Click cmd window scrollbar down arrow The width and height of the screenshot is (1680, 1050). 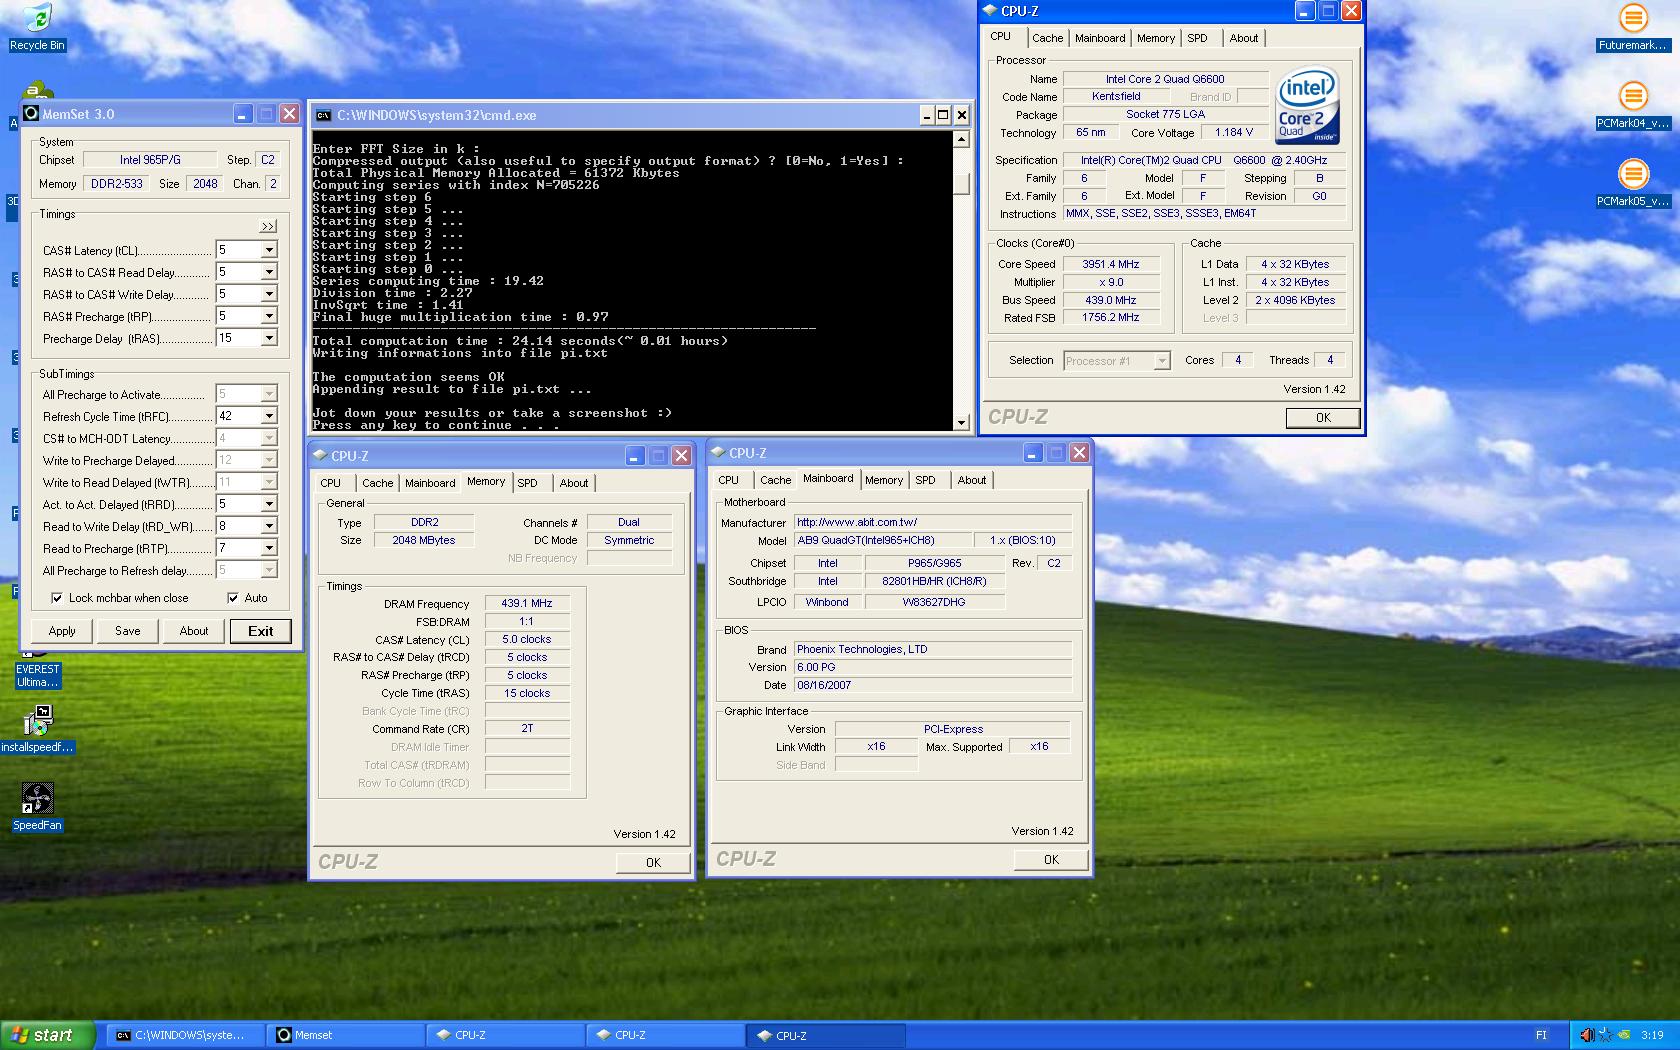point(961,422)
